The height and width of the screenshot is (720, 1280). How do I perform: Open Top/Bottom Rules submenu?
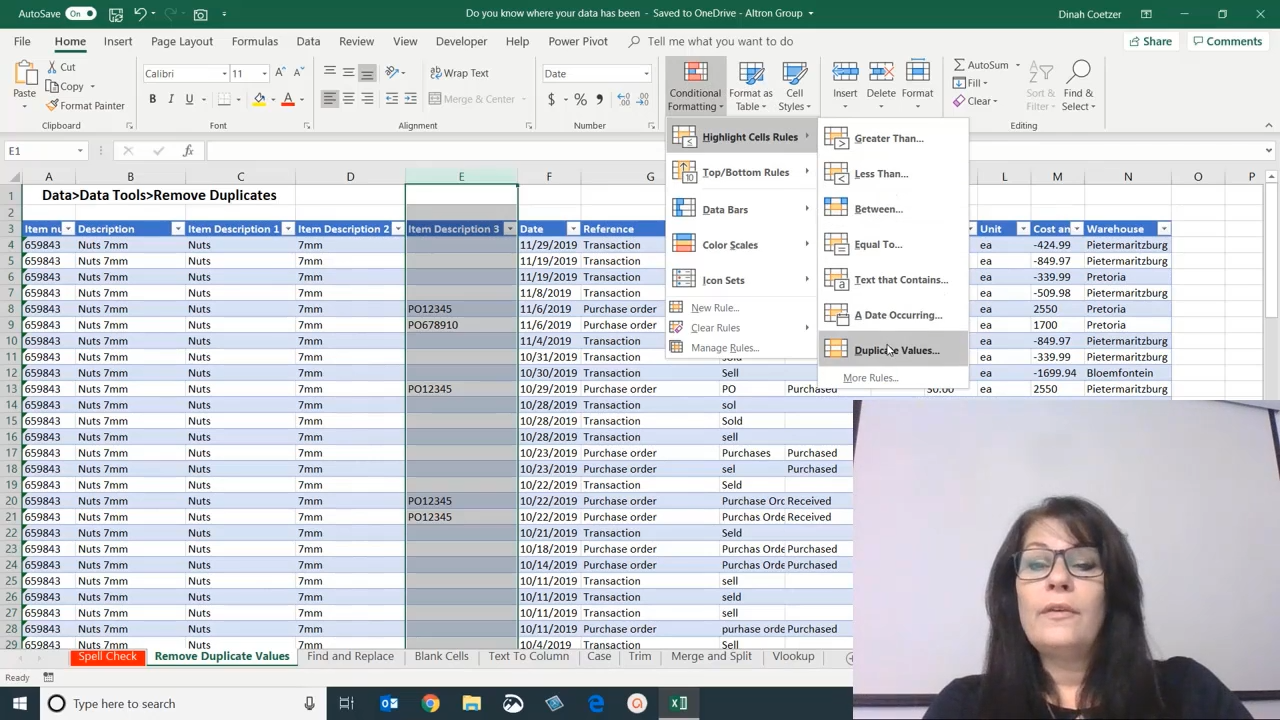(741, 172)
